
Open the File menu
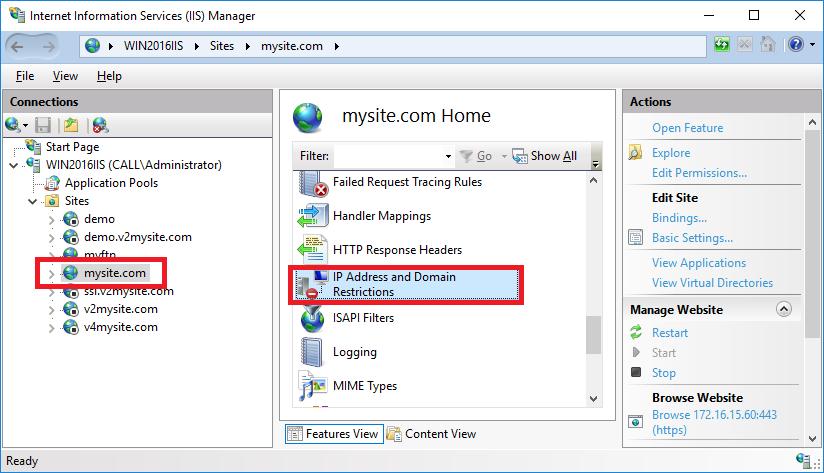25,76
